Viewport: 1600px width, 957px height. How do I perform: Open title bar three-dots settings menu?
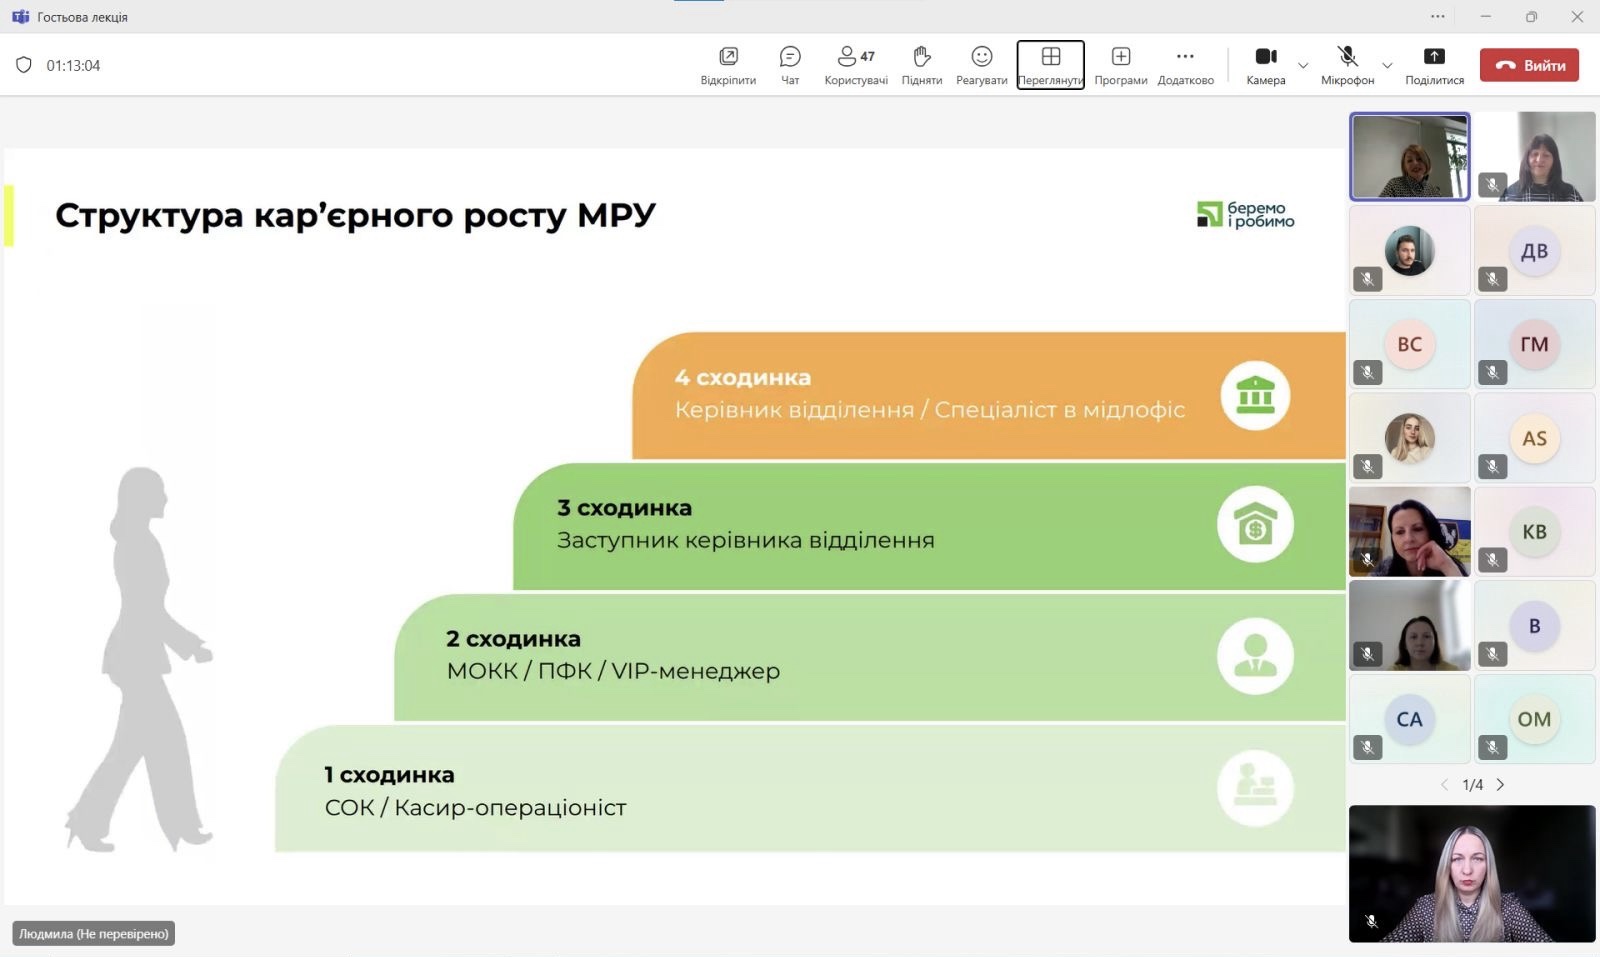tap(1437, 16)
